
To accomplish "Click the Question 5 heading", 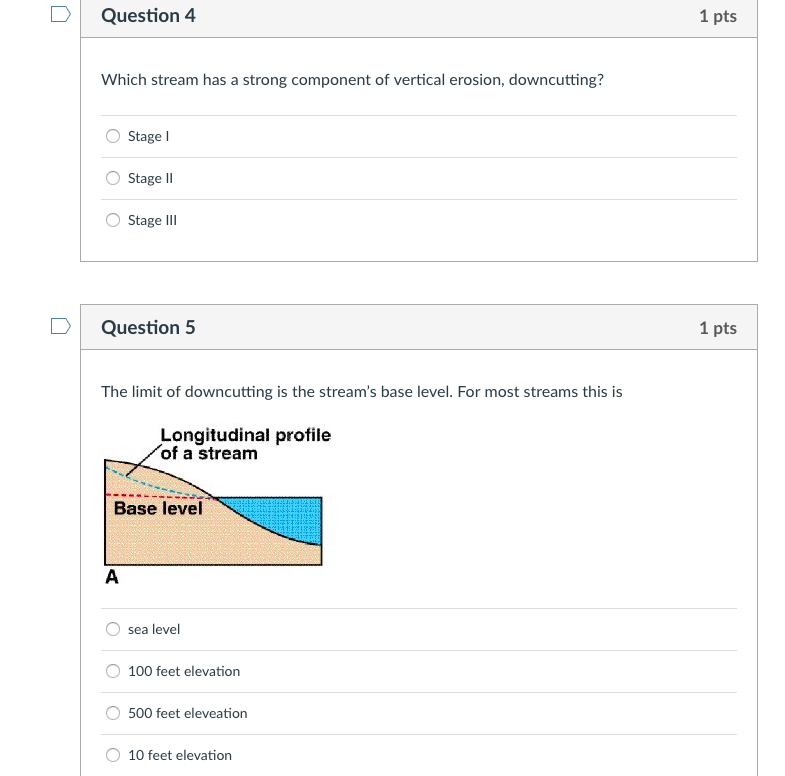I will (148, 327).
